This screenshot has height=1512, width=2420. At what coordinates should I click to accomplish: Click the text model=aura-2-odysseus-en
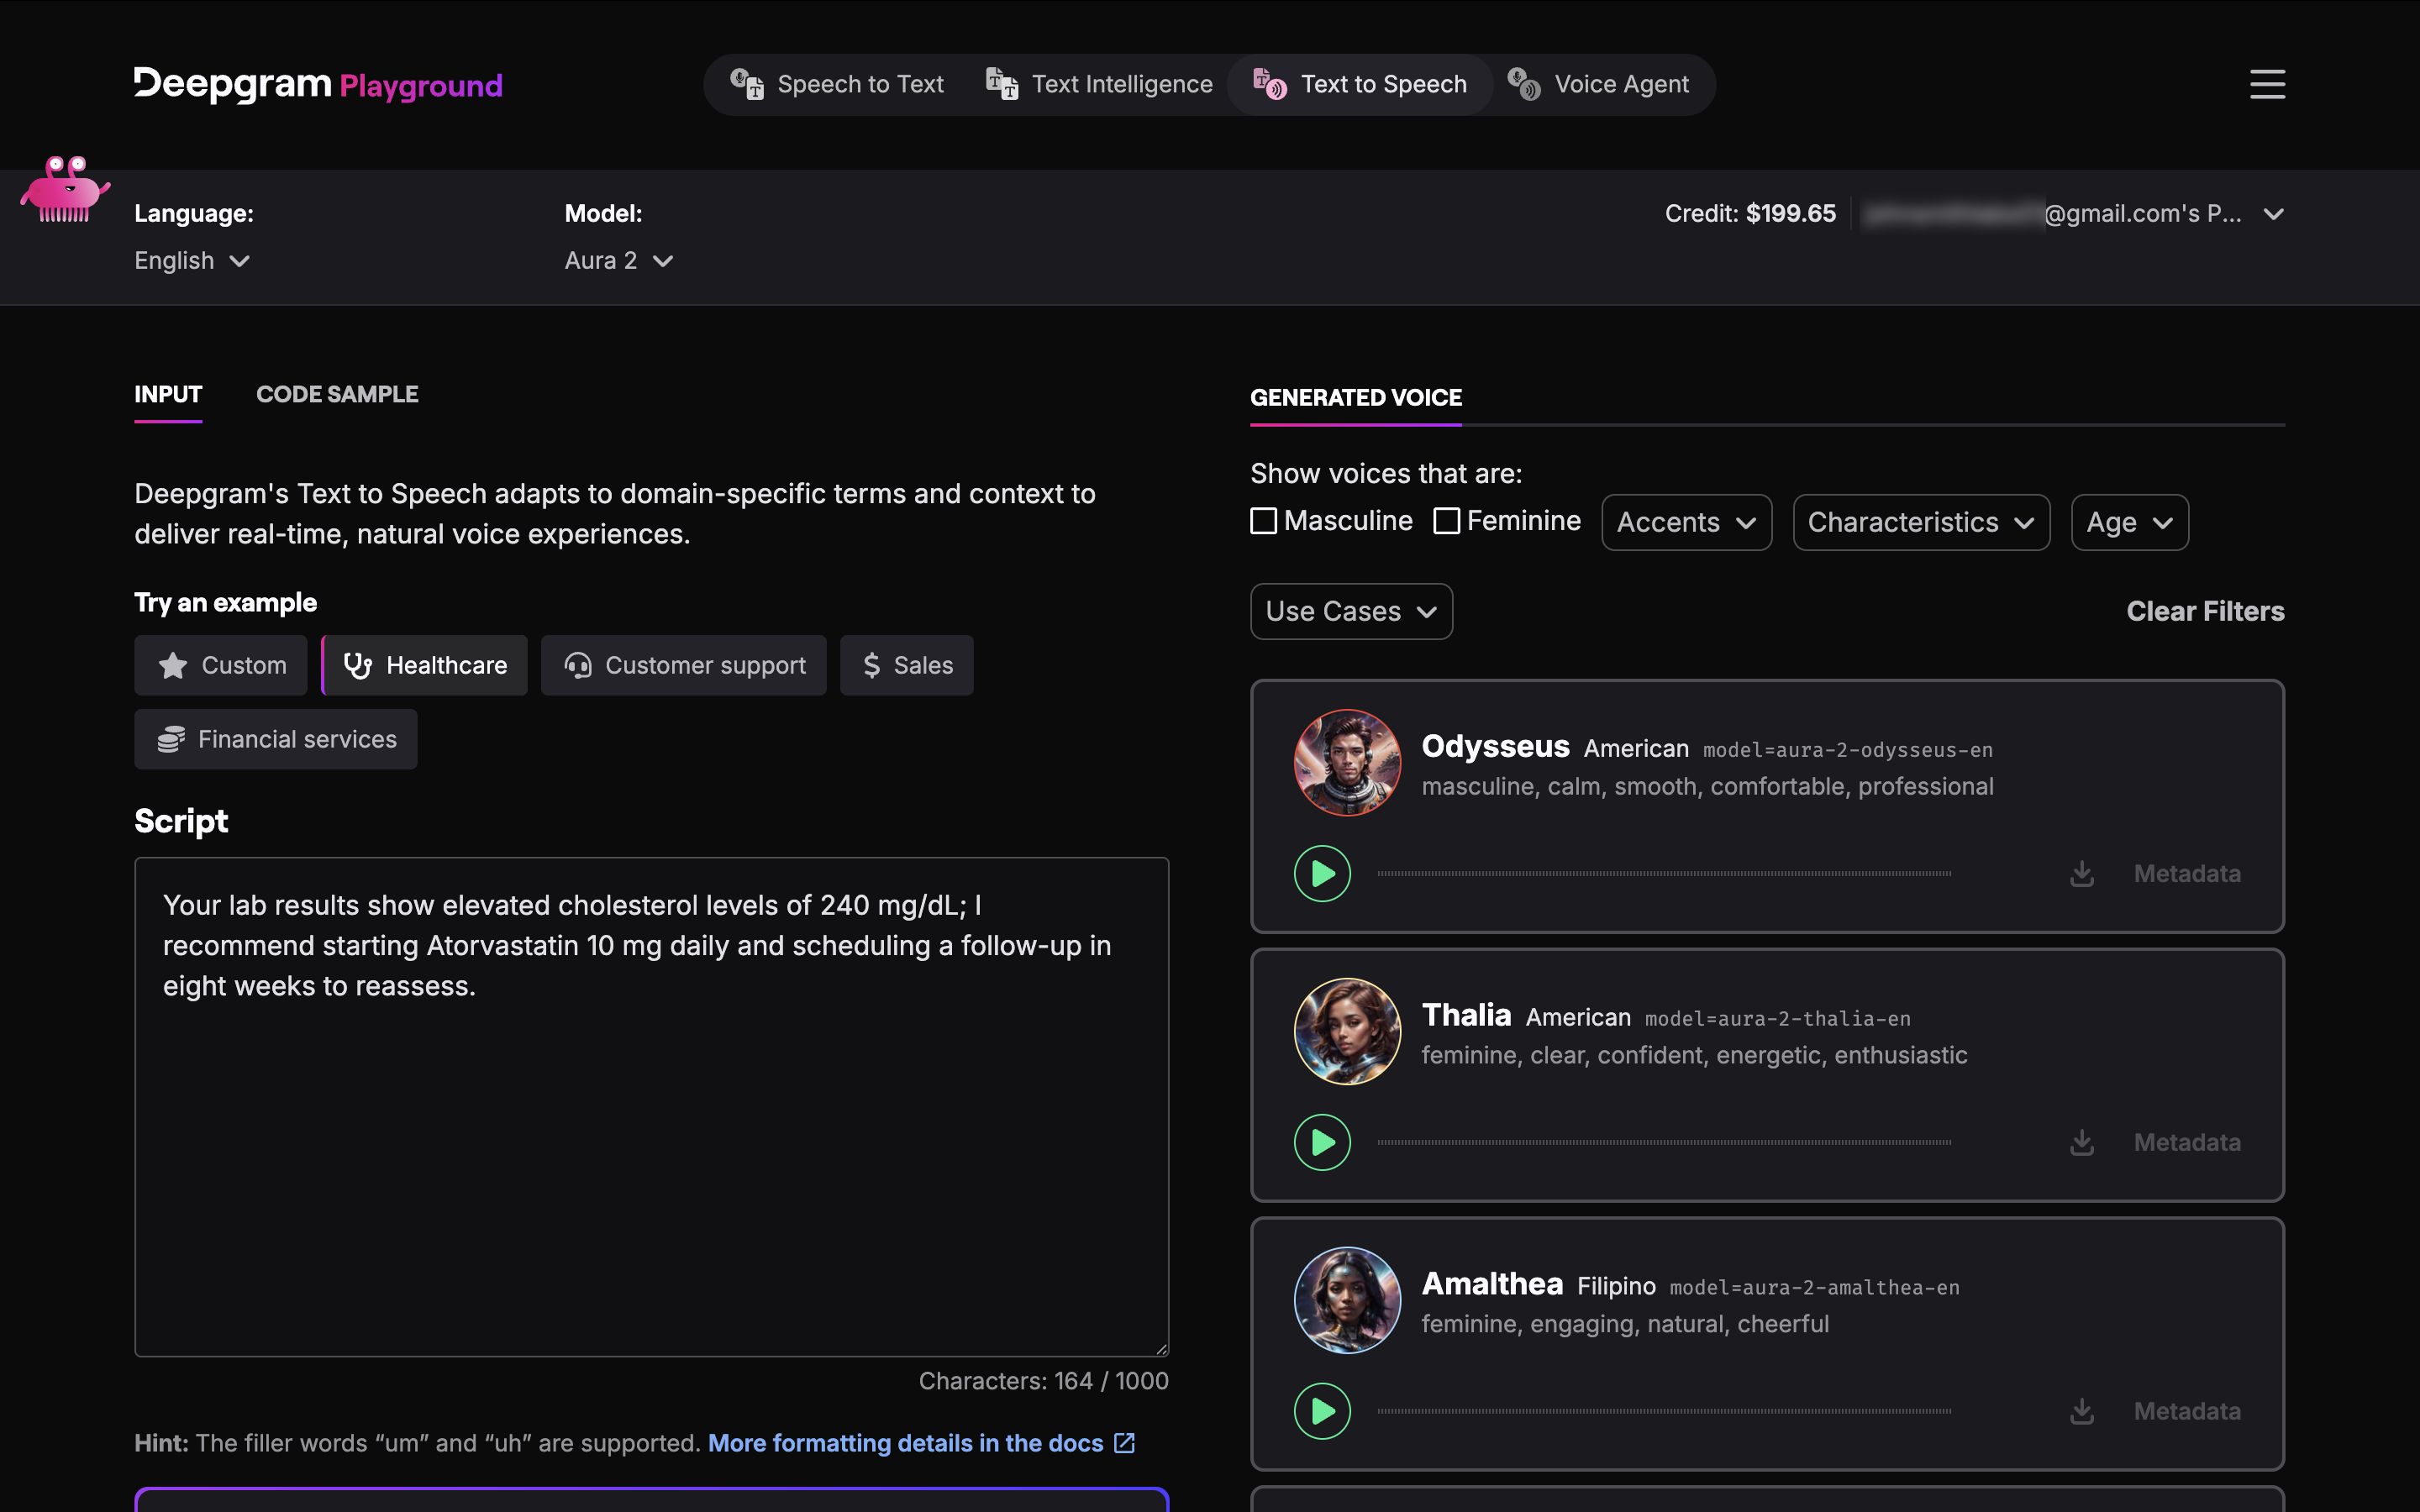pos(1848,750)
